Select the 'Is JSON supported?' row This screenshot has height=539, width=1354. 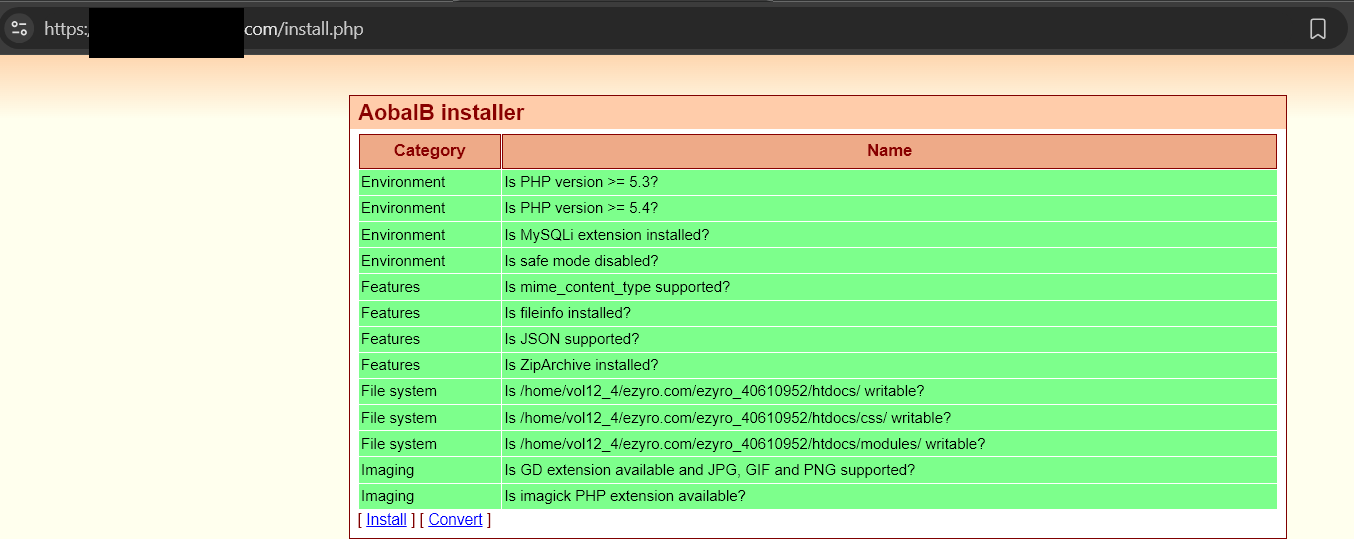(571, 339)
